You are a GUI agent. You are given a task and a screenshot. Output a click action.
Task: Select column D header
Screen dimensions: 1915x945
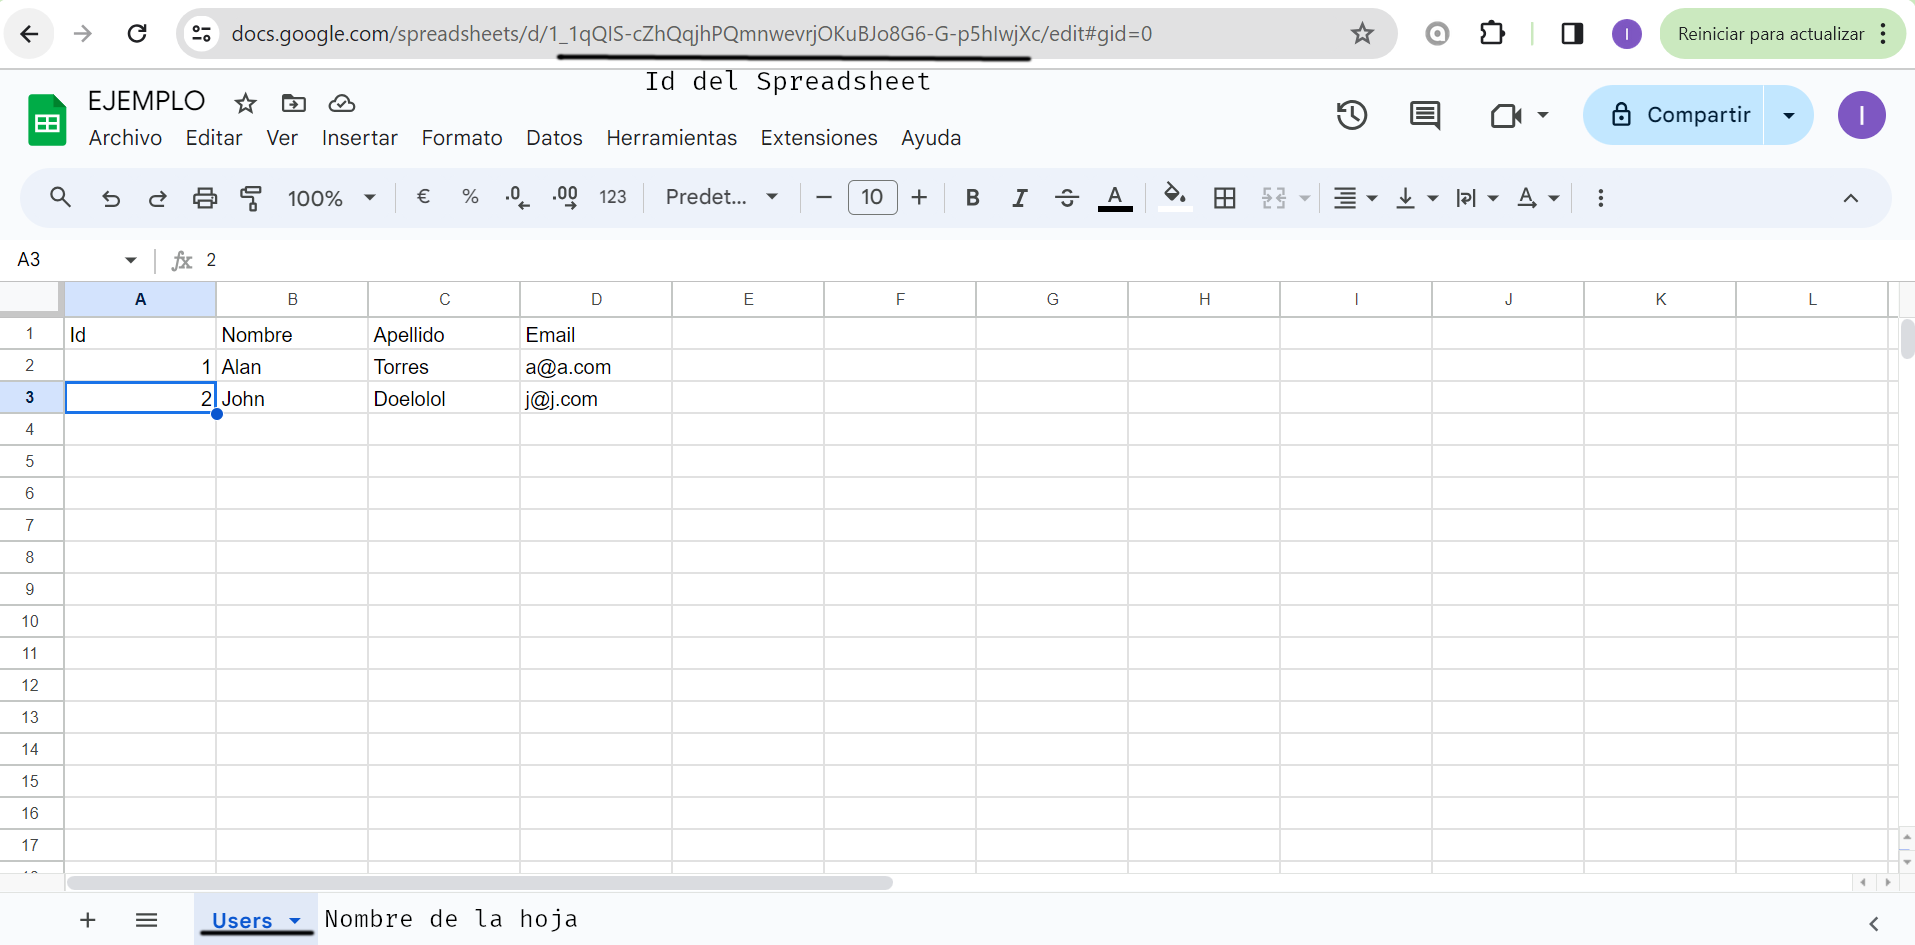(596, 299)
